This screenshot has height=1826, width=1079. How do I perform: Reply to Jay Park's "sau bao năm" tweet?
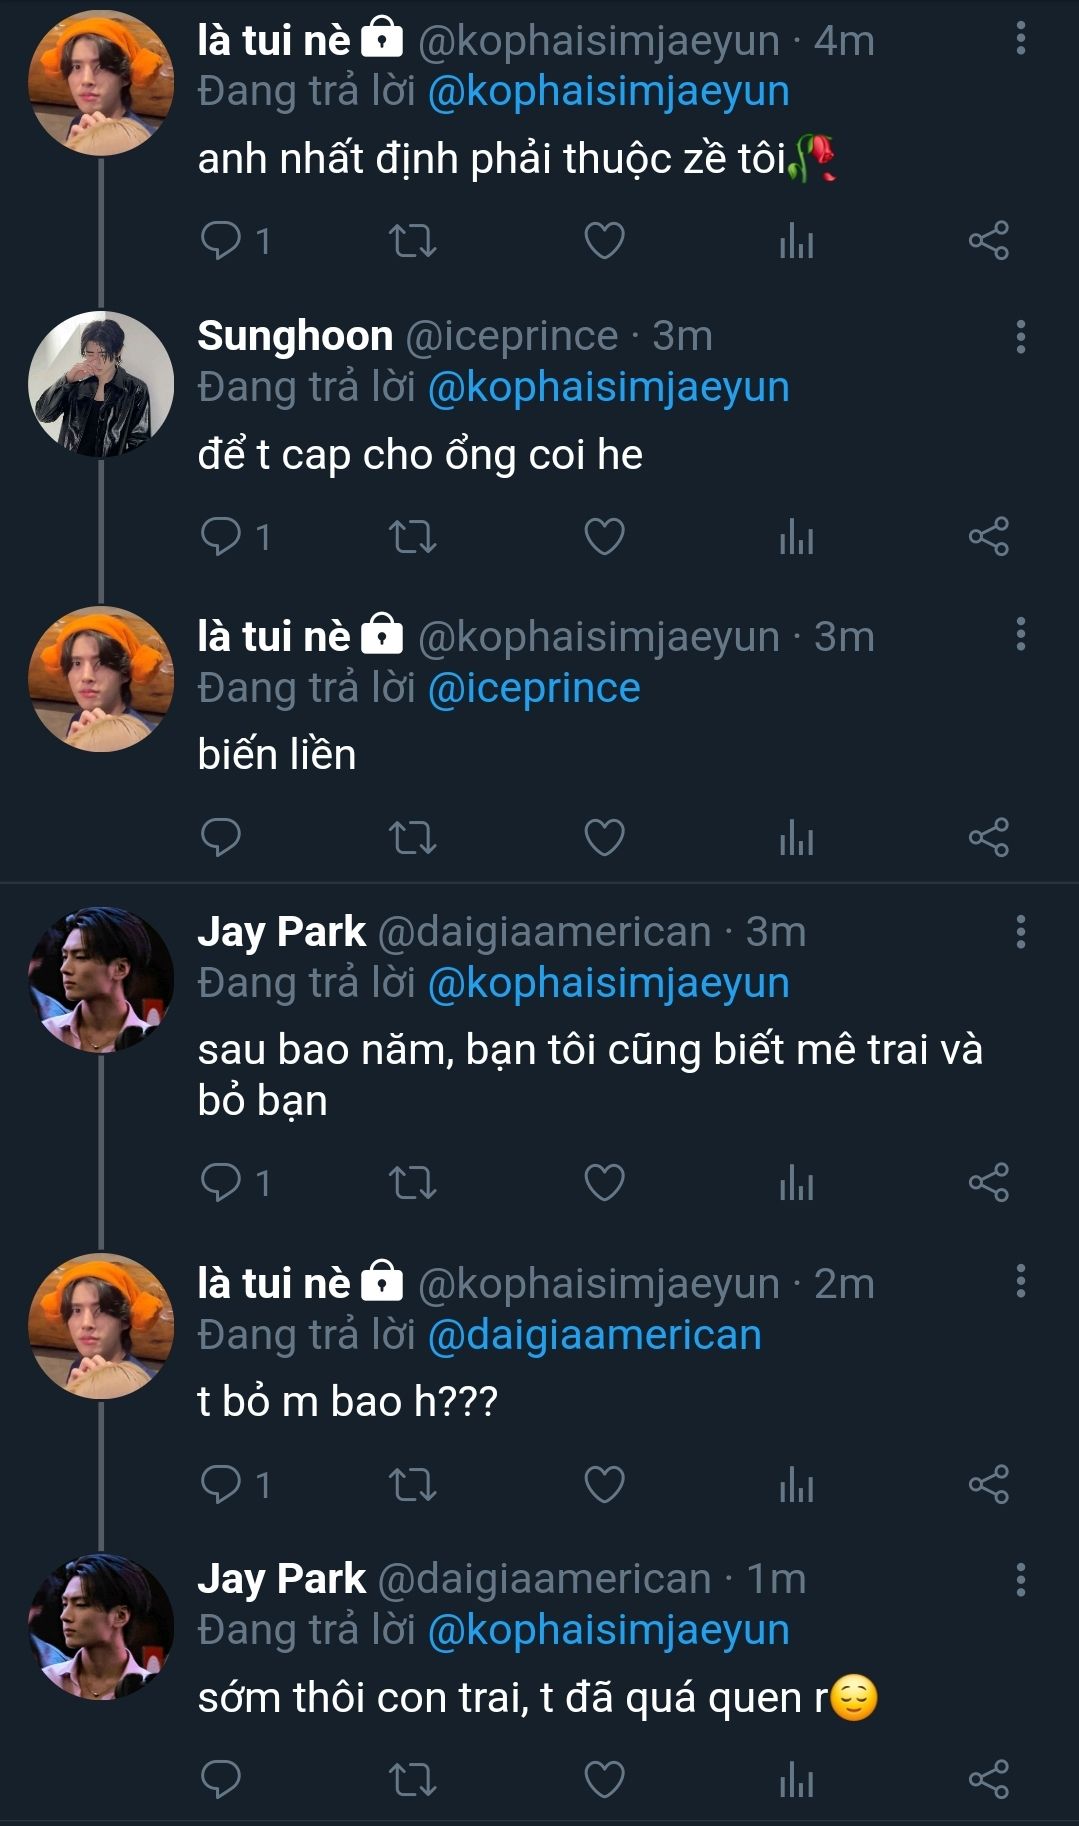[221, 1183]
